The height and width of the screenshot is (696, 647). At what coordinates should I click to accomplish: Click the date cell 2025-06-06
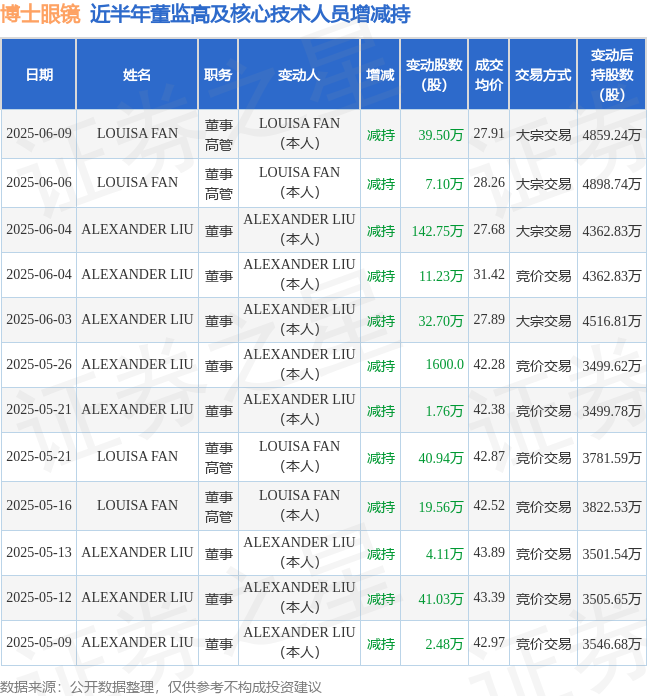(39, 182)
